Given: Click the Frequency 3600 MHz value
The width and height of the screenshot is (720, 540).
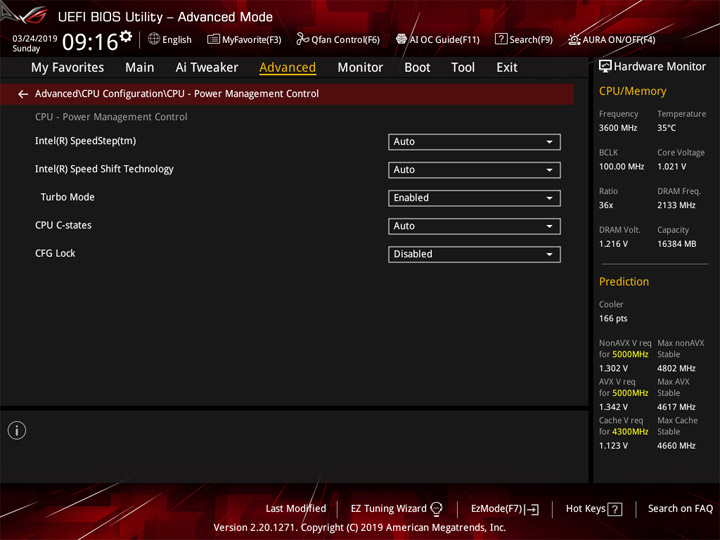Looking at the screenshot, I should [618, 128].
